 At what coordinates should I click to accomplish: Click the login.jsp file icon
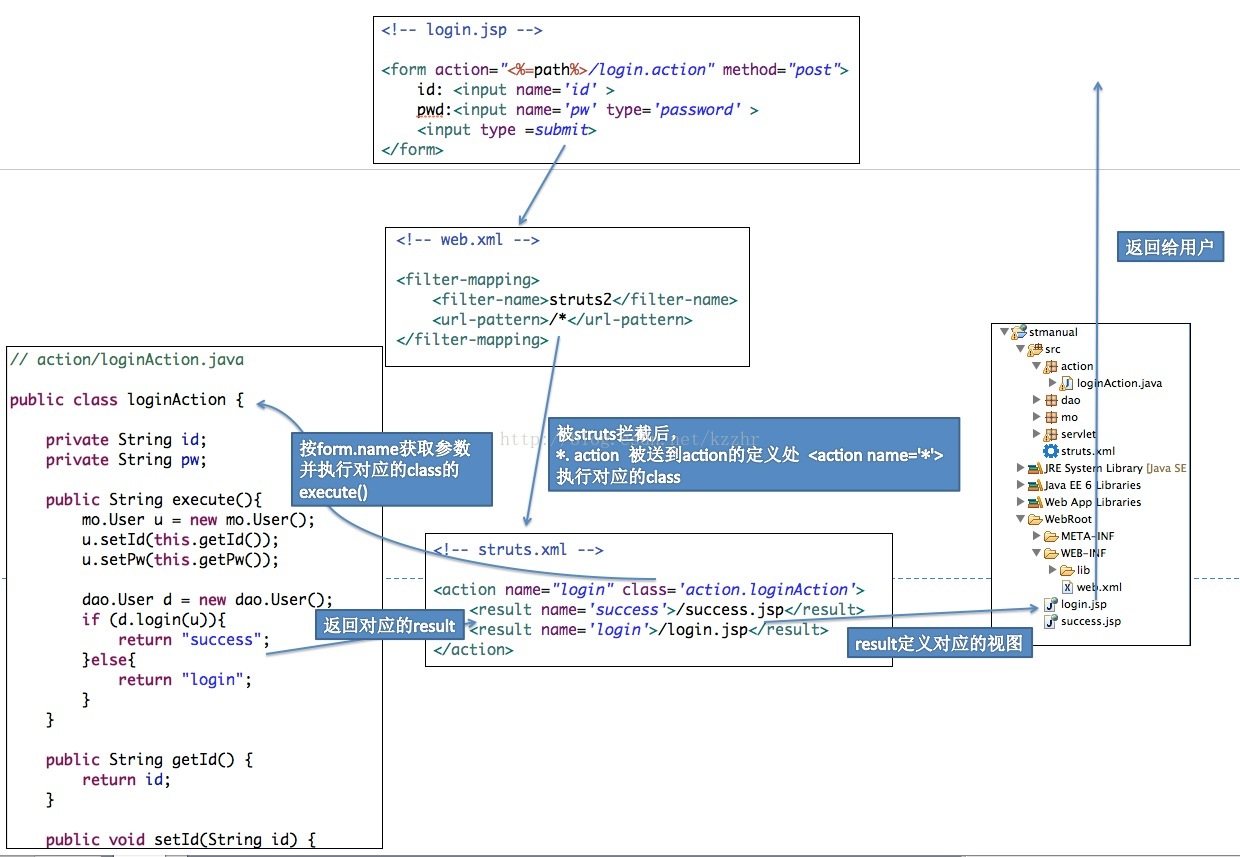[x=1051, y=604]
